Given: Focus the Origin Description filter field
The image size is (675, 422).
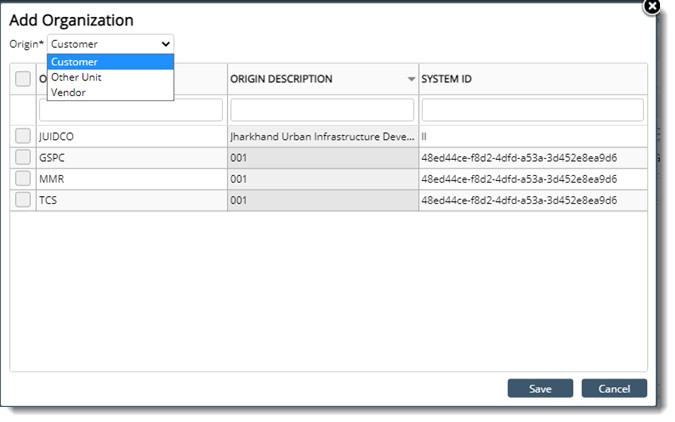Looking at the screenshot, I should click(322, 109).
